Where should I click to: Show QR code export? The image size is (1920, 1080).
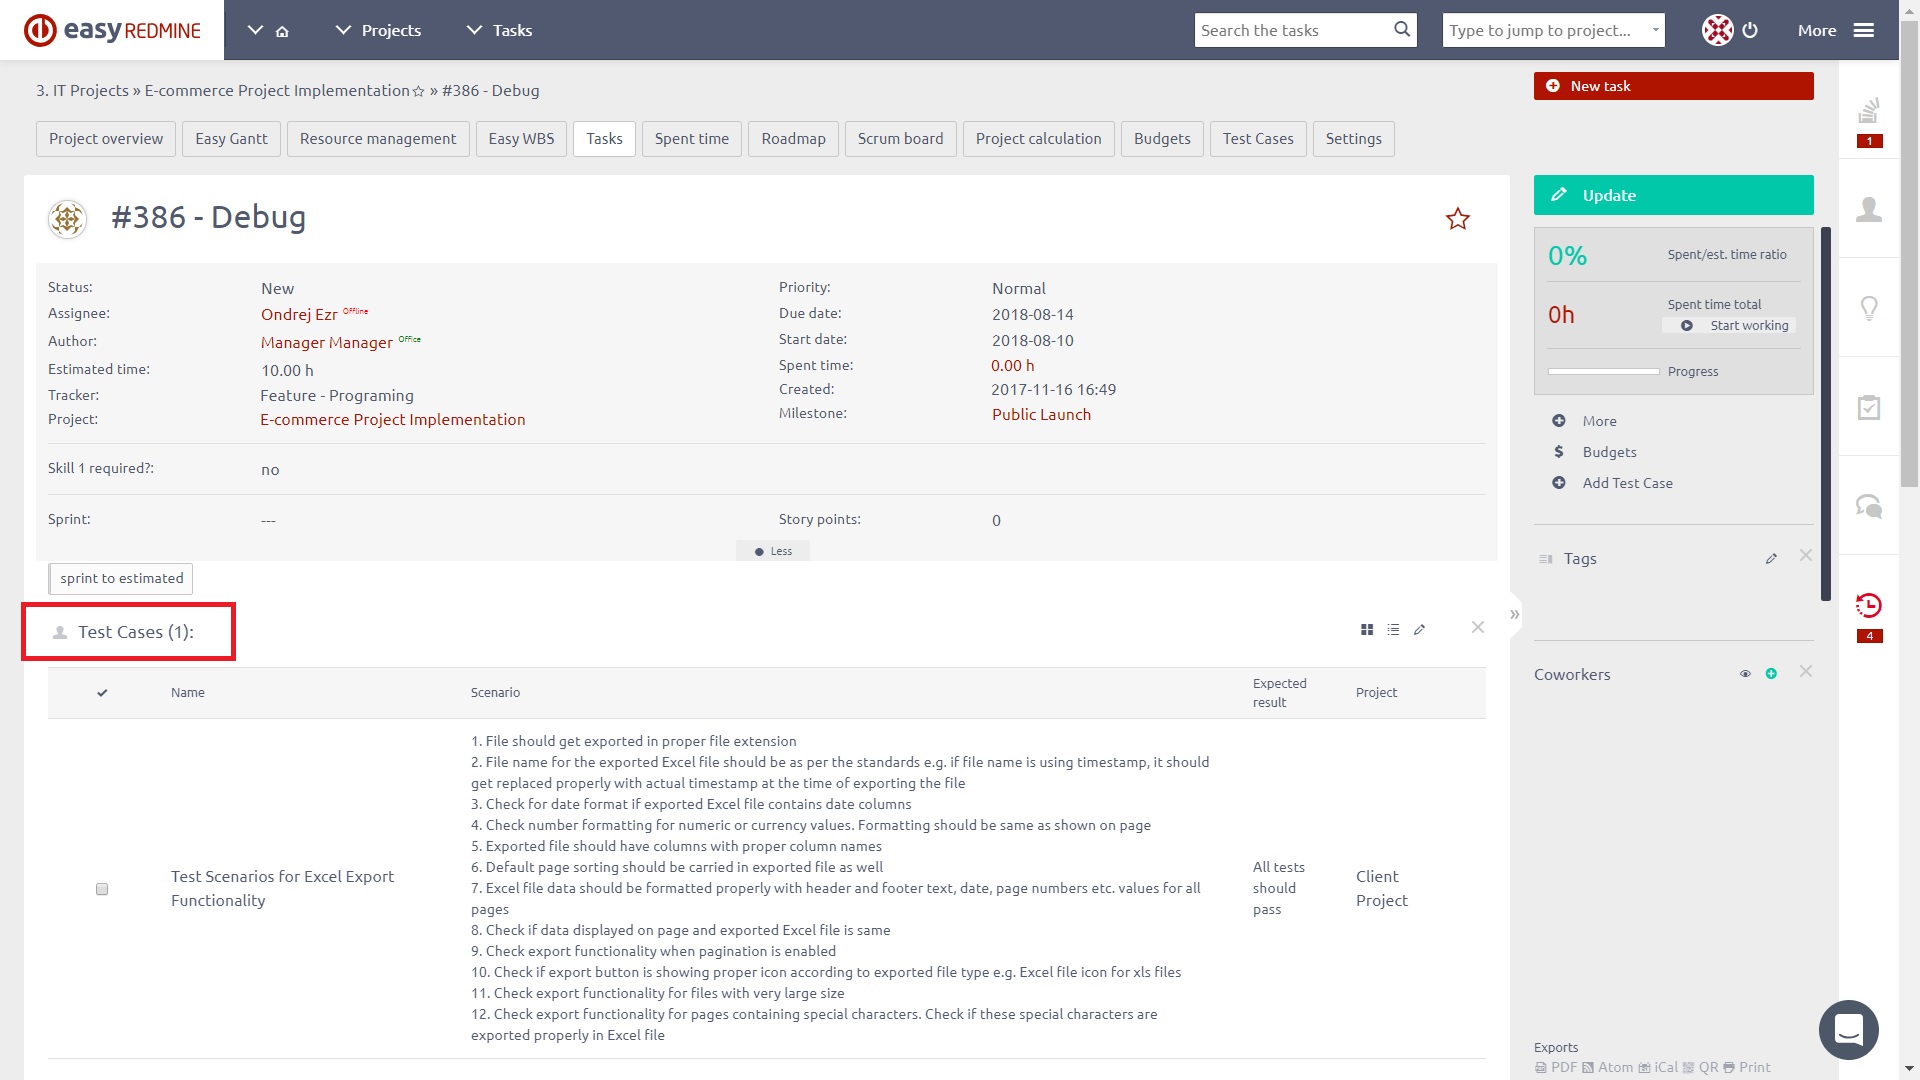click(x=1700, y=1067)
